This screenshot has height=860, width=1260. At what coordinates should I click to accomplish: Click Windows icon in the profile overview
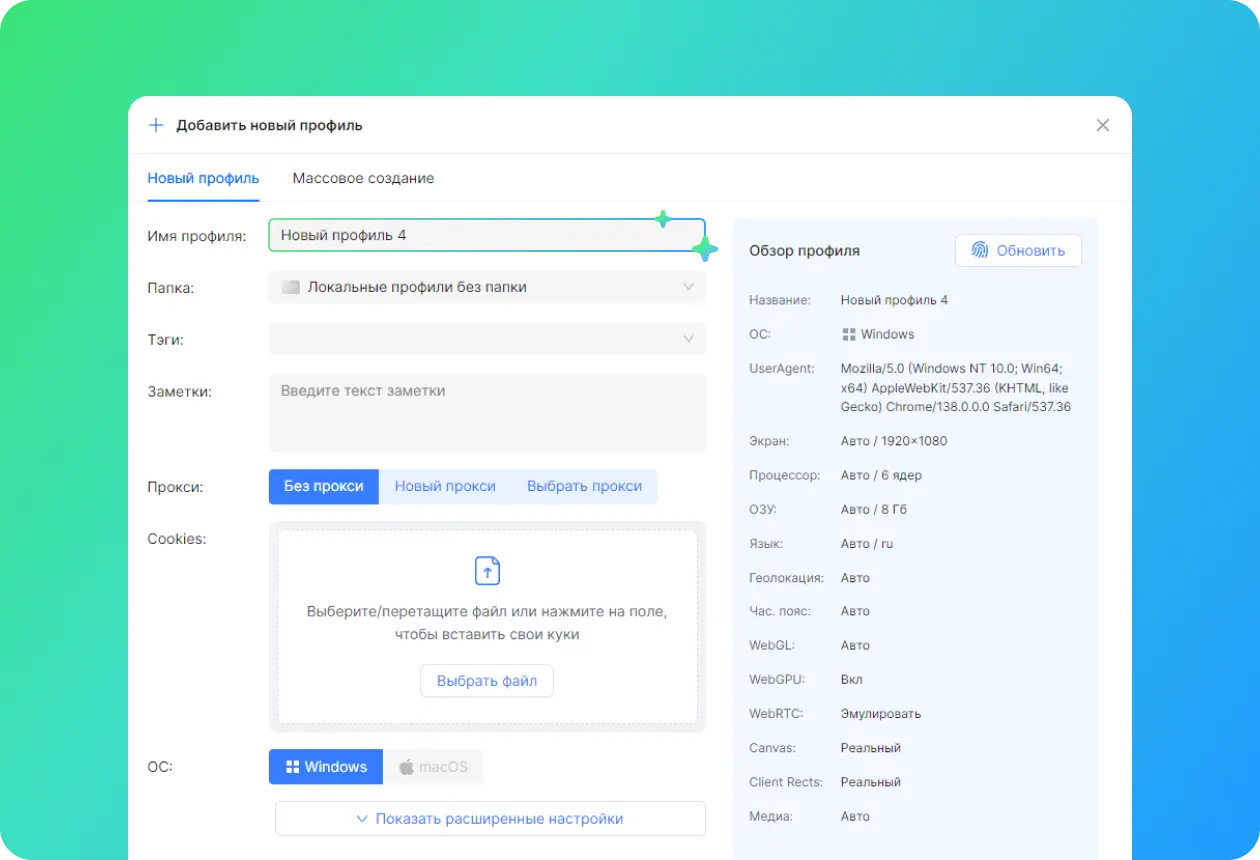tap(849, 335)
